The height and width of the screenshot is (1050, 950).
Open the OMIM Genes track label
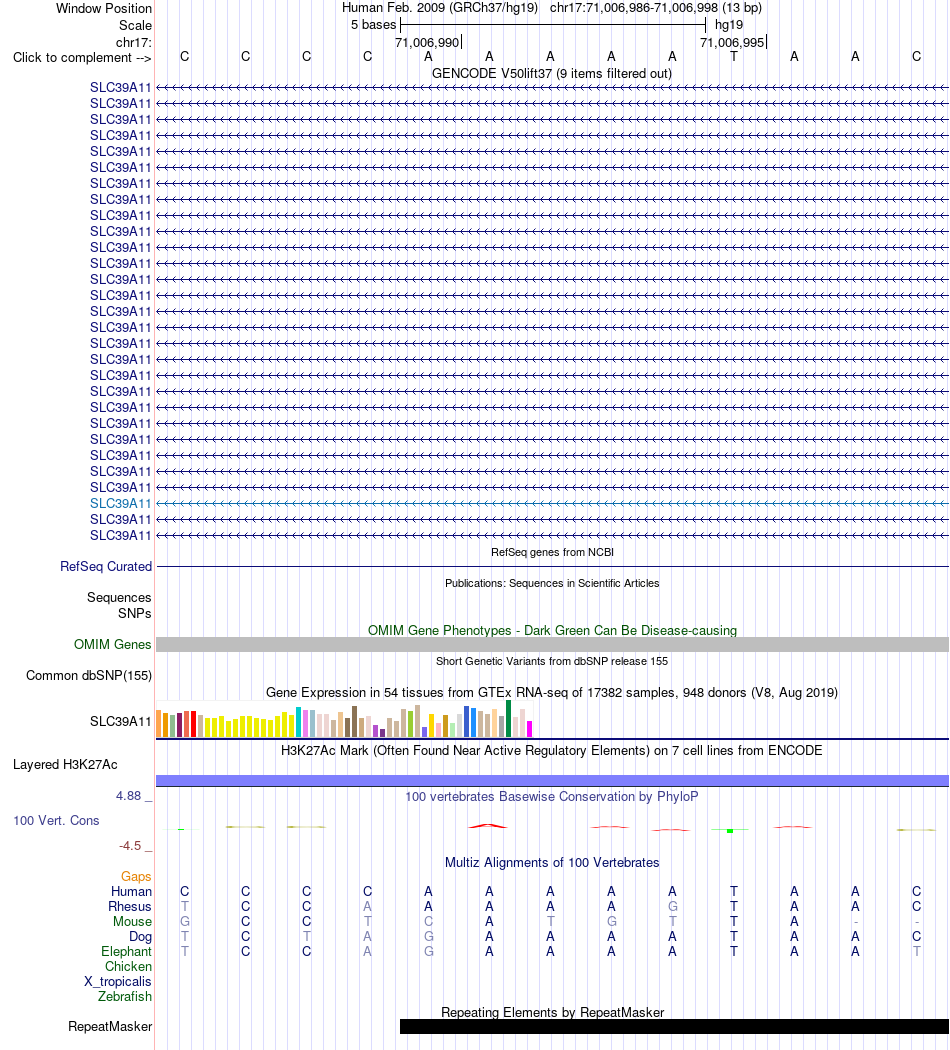pyautogui.click(x=112, y=644)
